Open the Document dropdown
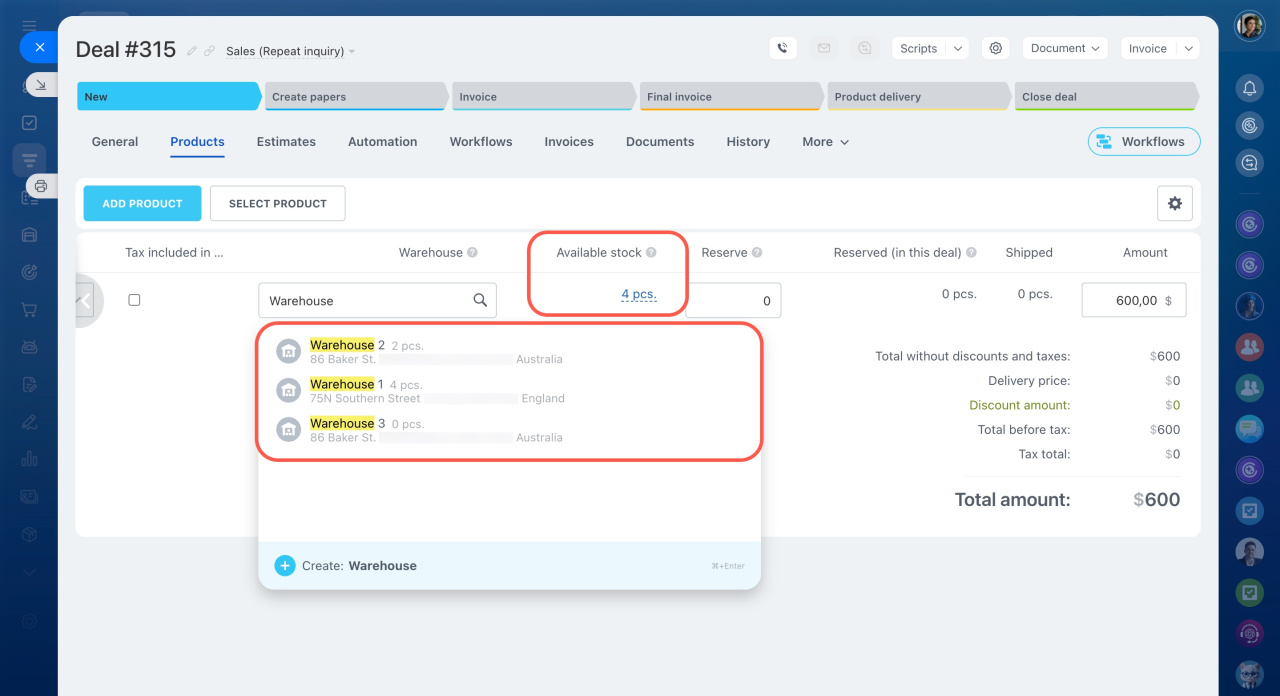Screen dimensions: 1280x696 coord(1065,48)
